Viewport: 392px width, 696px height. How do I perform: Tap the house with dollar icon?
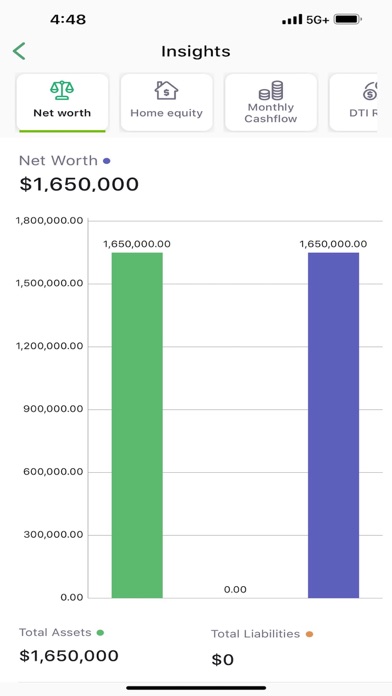pos(166,90)
